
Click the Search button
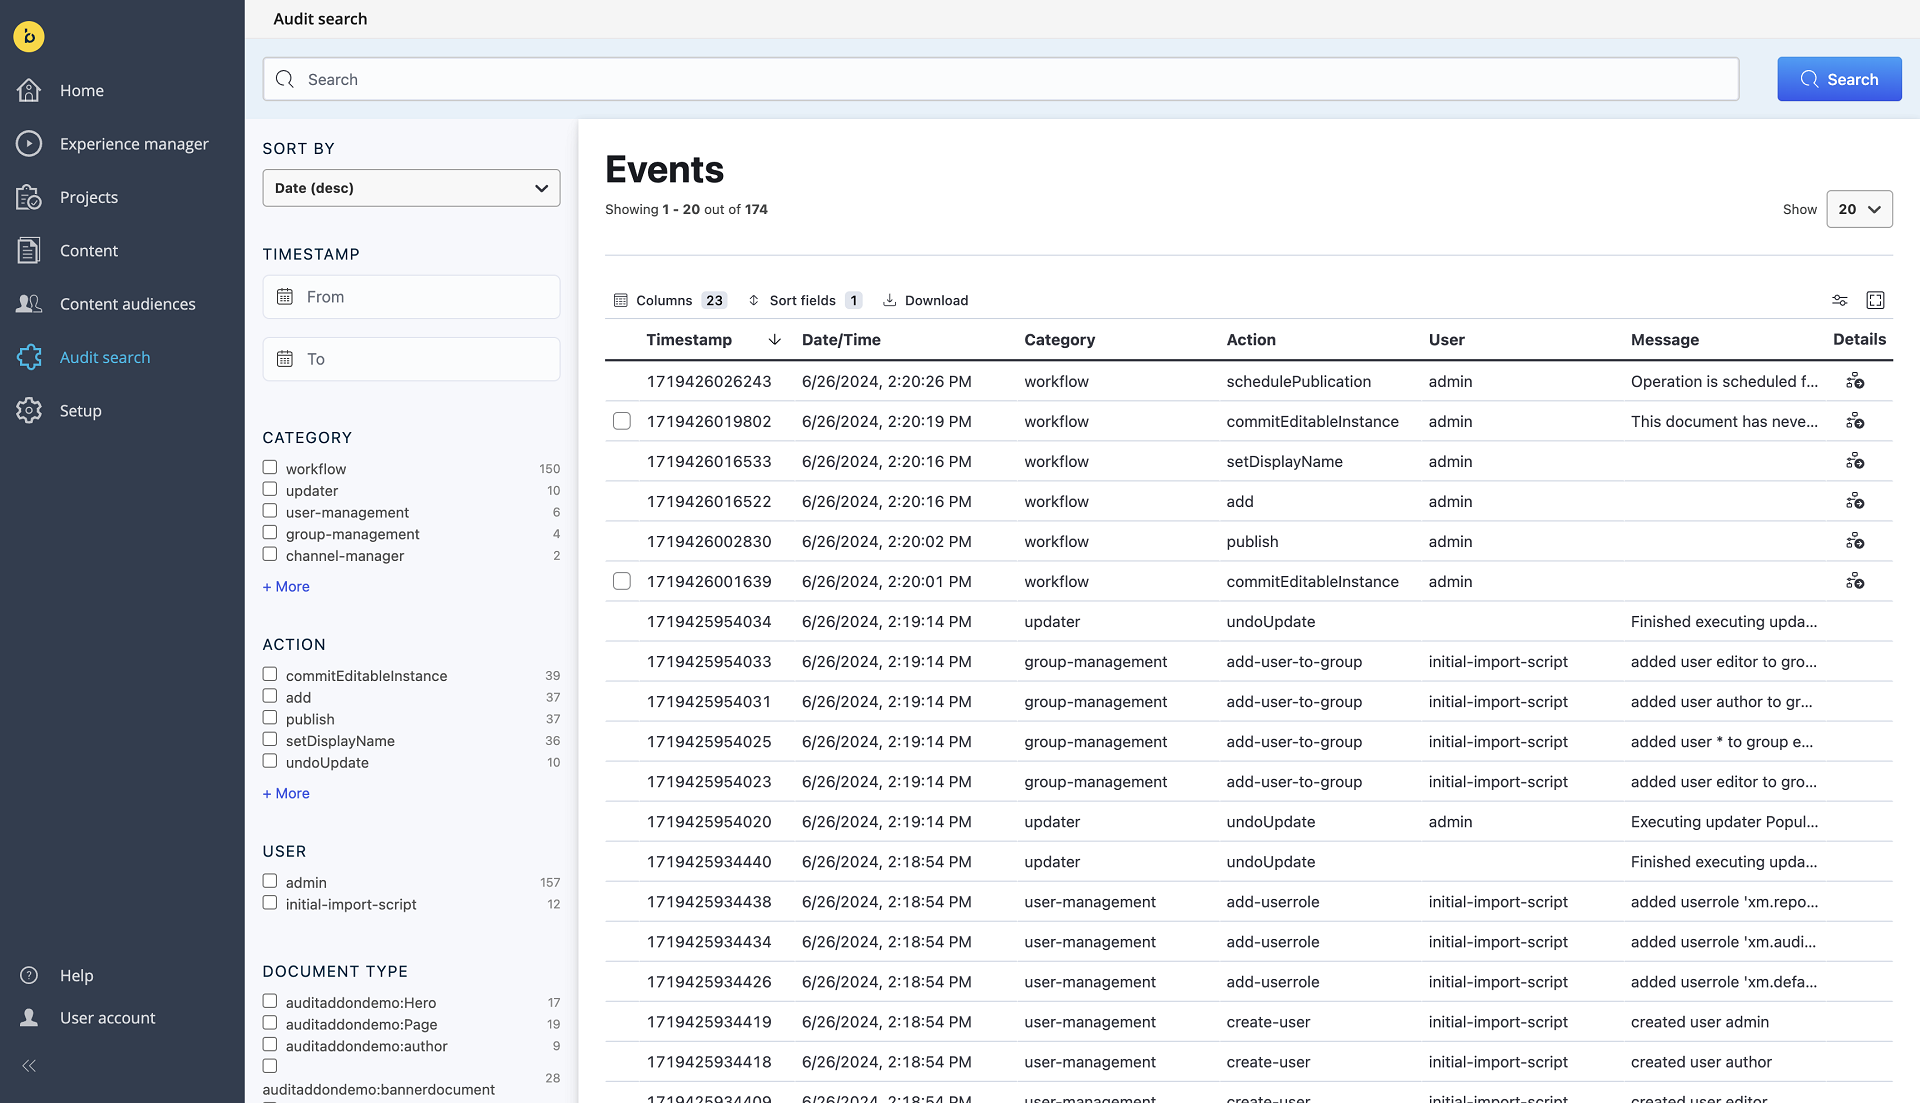[x=1838, y=78]
